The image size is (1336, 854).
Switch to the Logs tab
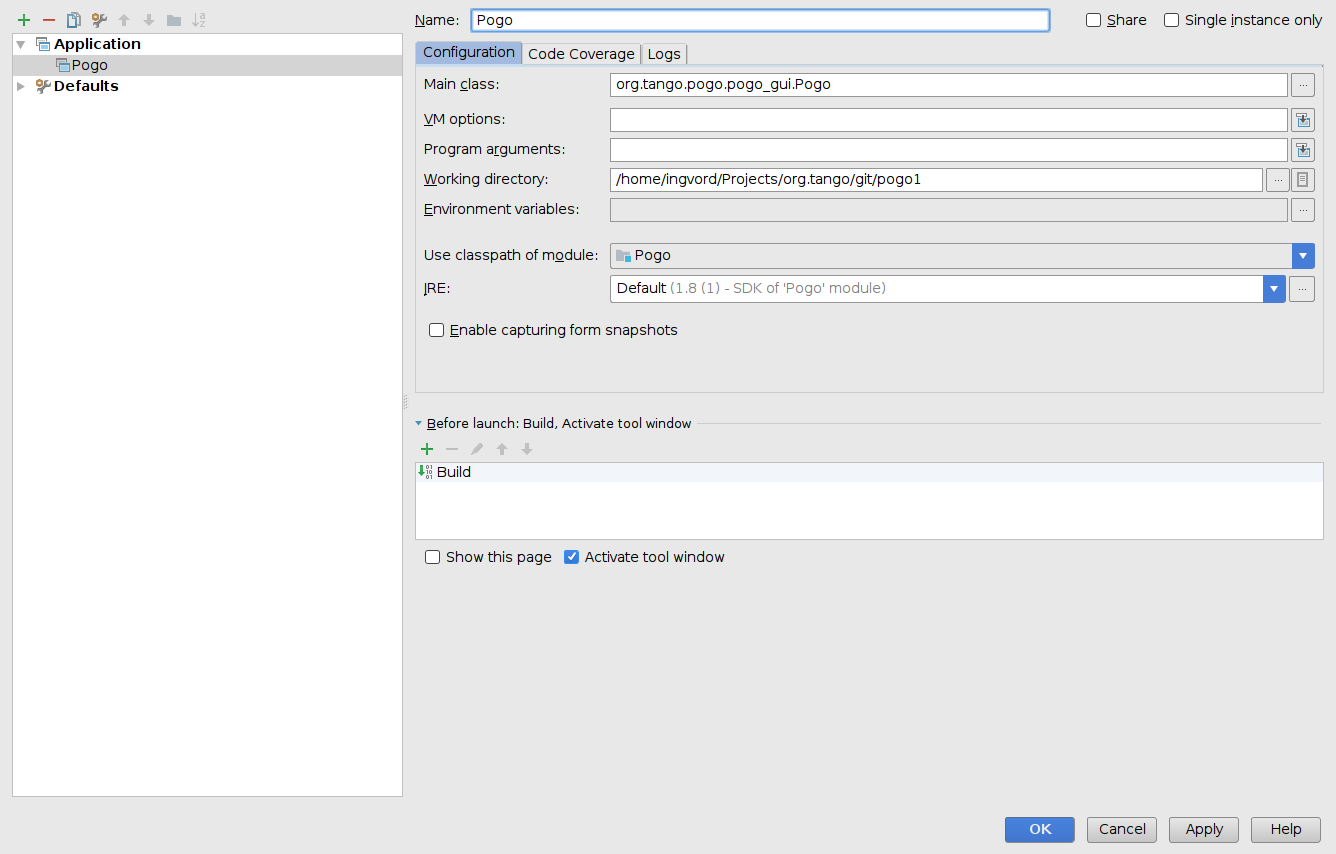tap(664, 54)
